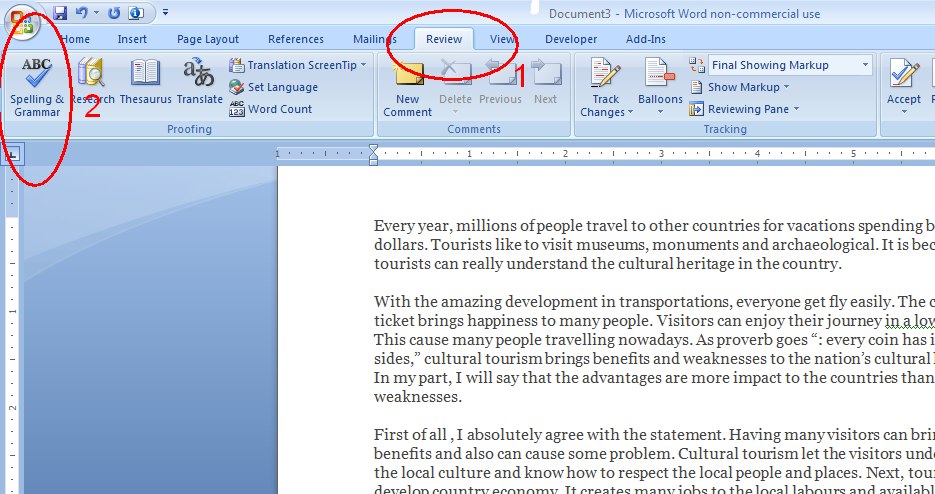This screenshot has height=494, width=935.
Task: Expand the Reviewing Pane dropdown arrow
Action: click(796, 109)
